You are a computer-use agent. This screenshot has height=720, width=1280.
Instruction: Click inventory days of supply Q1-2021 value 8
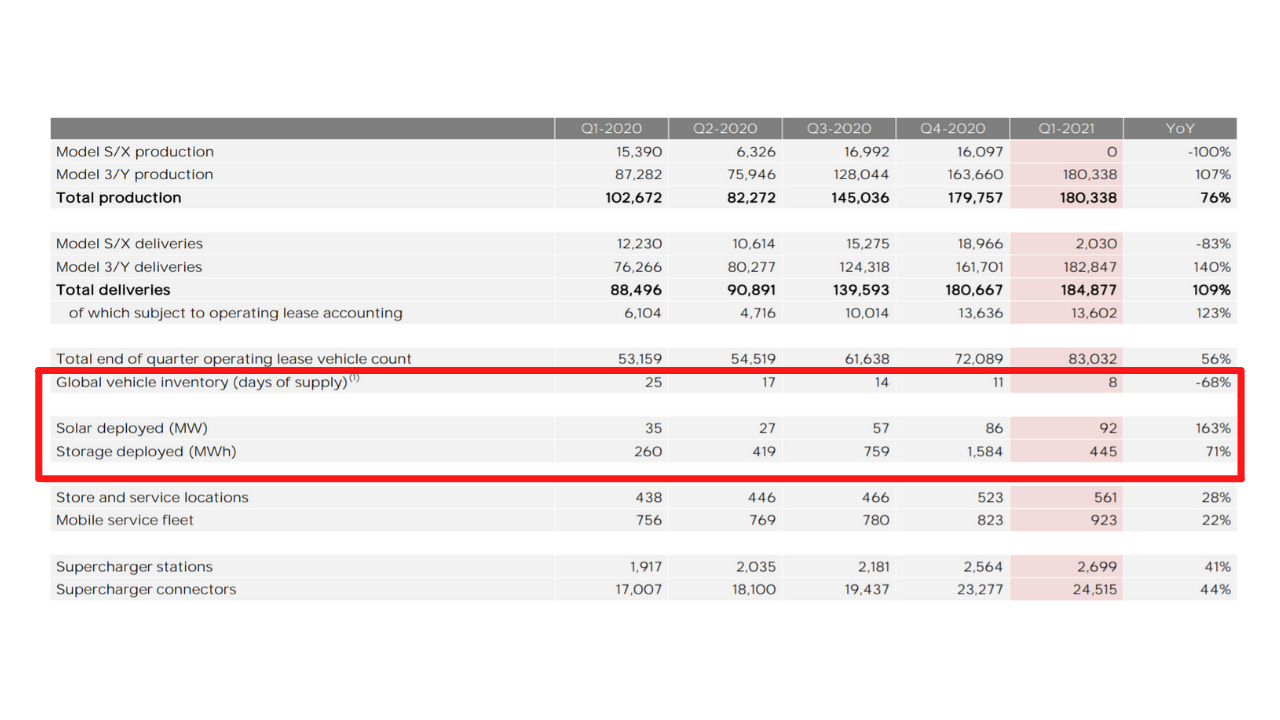[x=1113, y=382]
